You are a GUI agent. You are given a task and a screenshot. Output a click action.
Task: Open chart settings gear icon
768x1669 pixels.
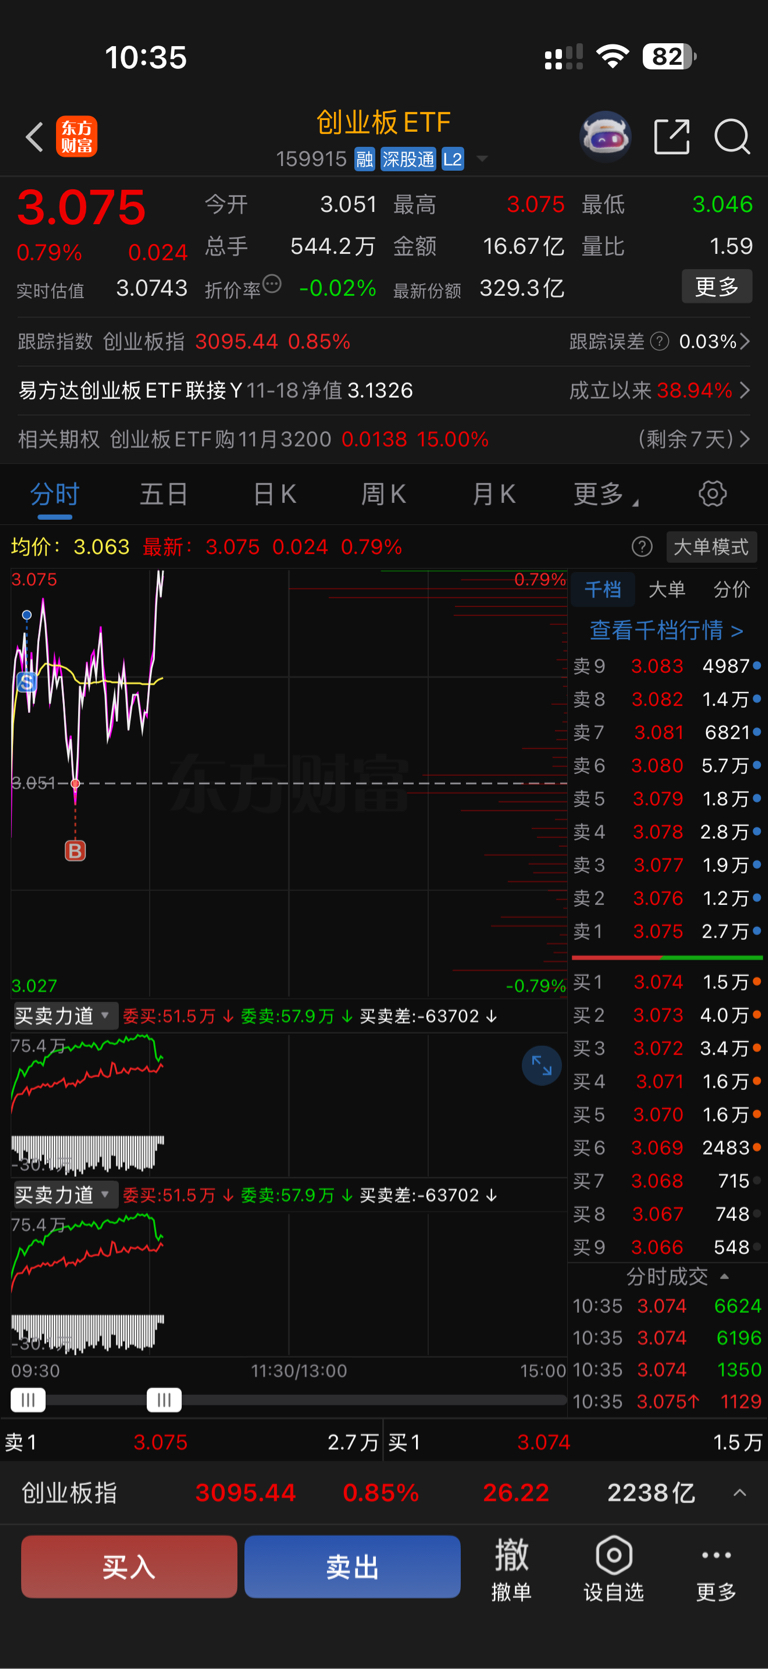pyautogui.click(x=712, y=493)
